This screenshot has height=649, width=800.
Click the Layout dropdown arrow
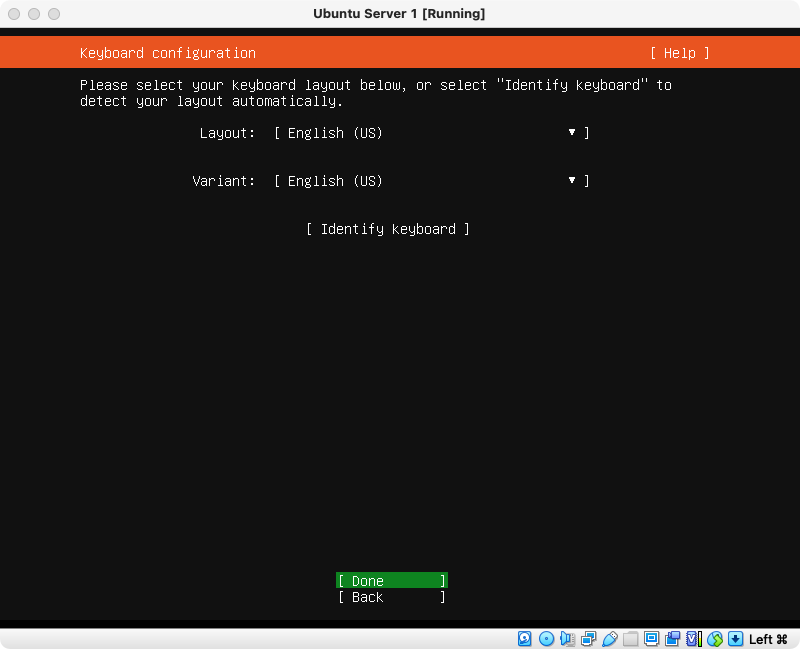pos(572,133)
